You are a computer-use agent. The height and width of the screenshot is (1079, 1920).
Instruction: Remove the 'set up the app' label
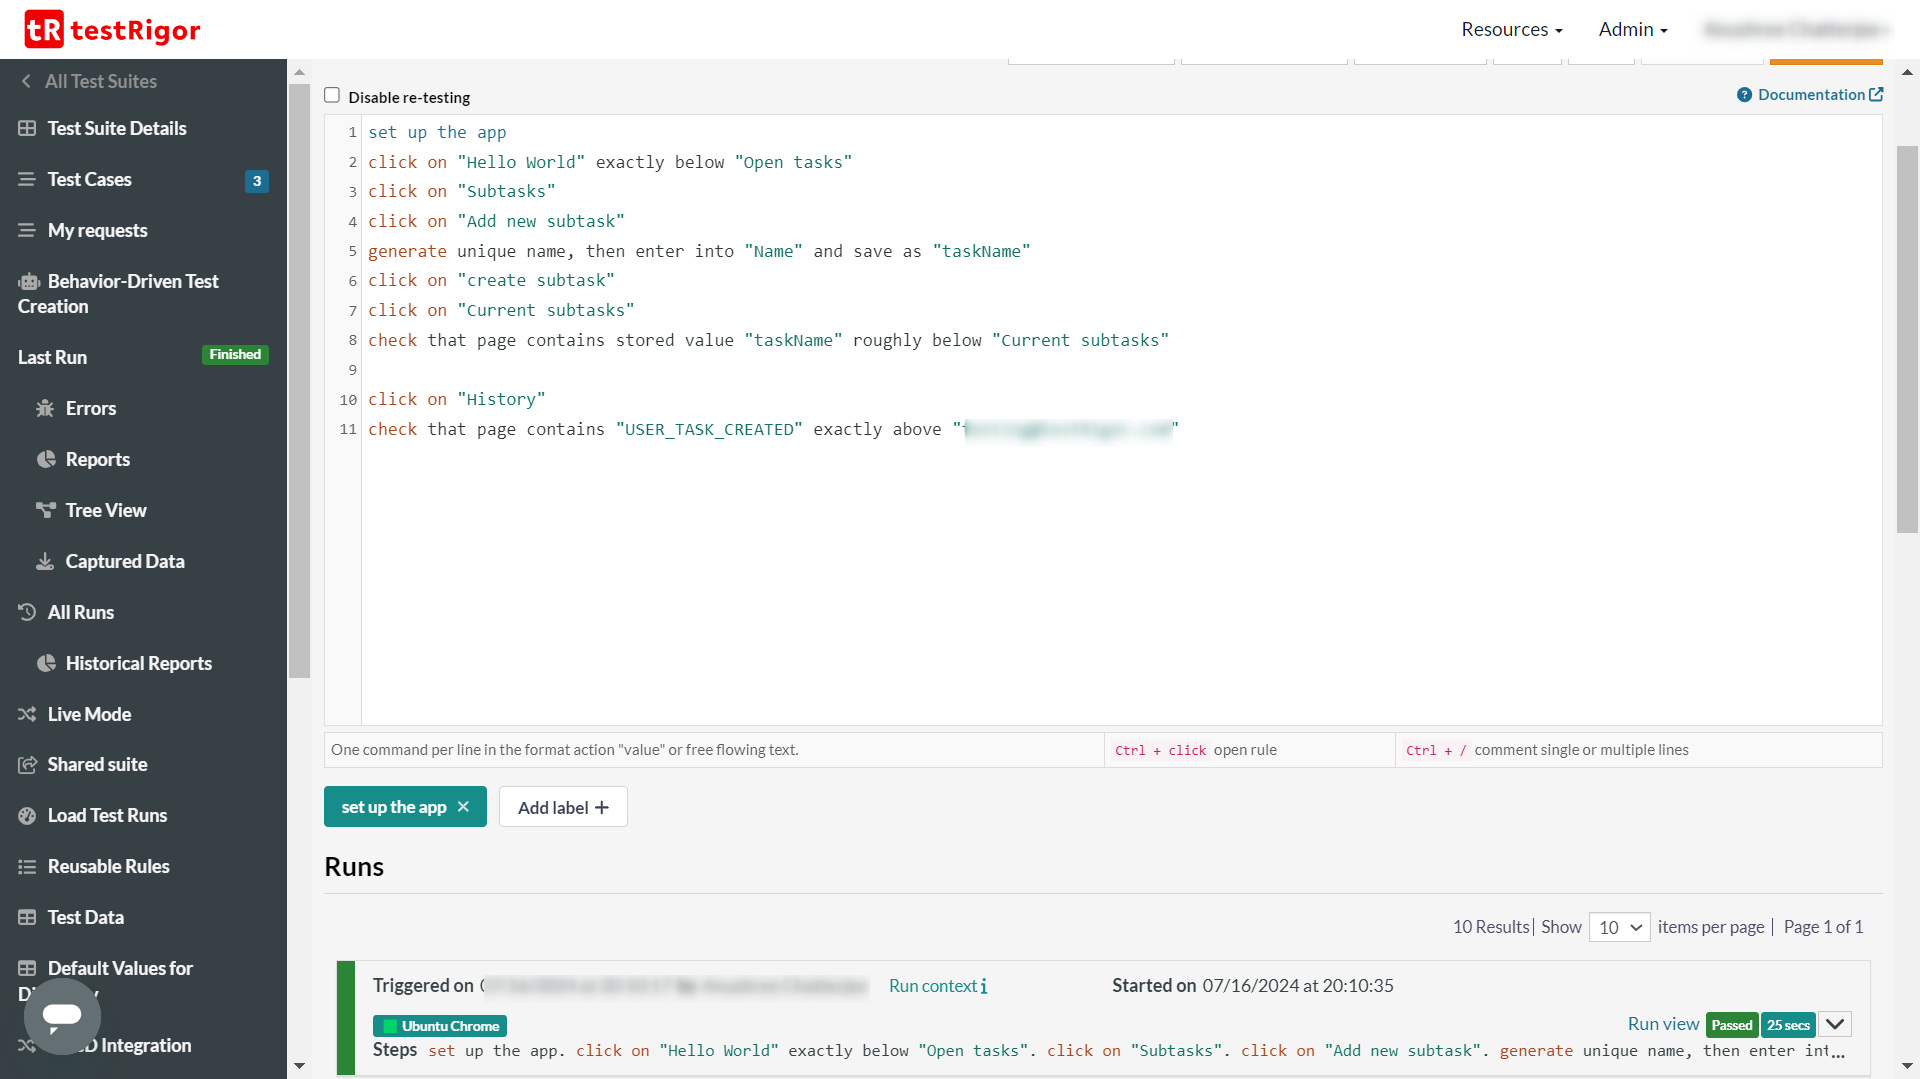[463, 807]
